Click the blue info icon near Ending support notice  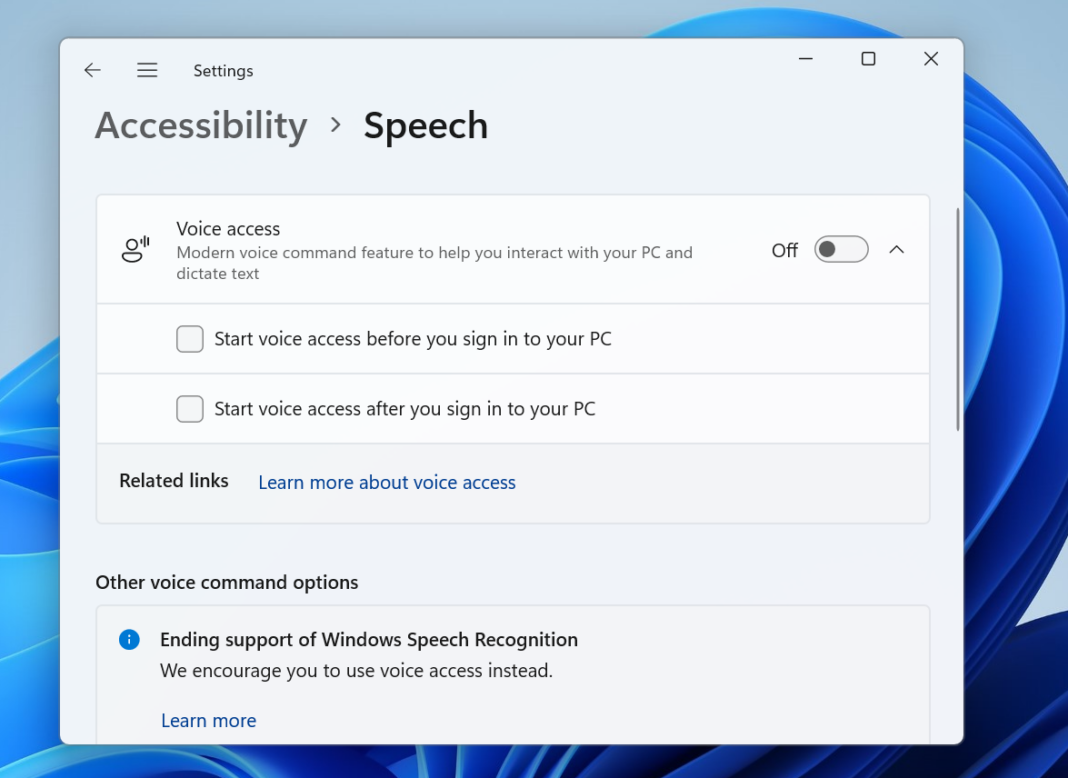pos(128,639)
